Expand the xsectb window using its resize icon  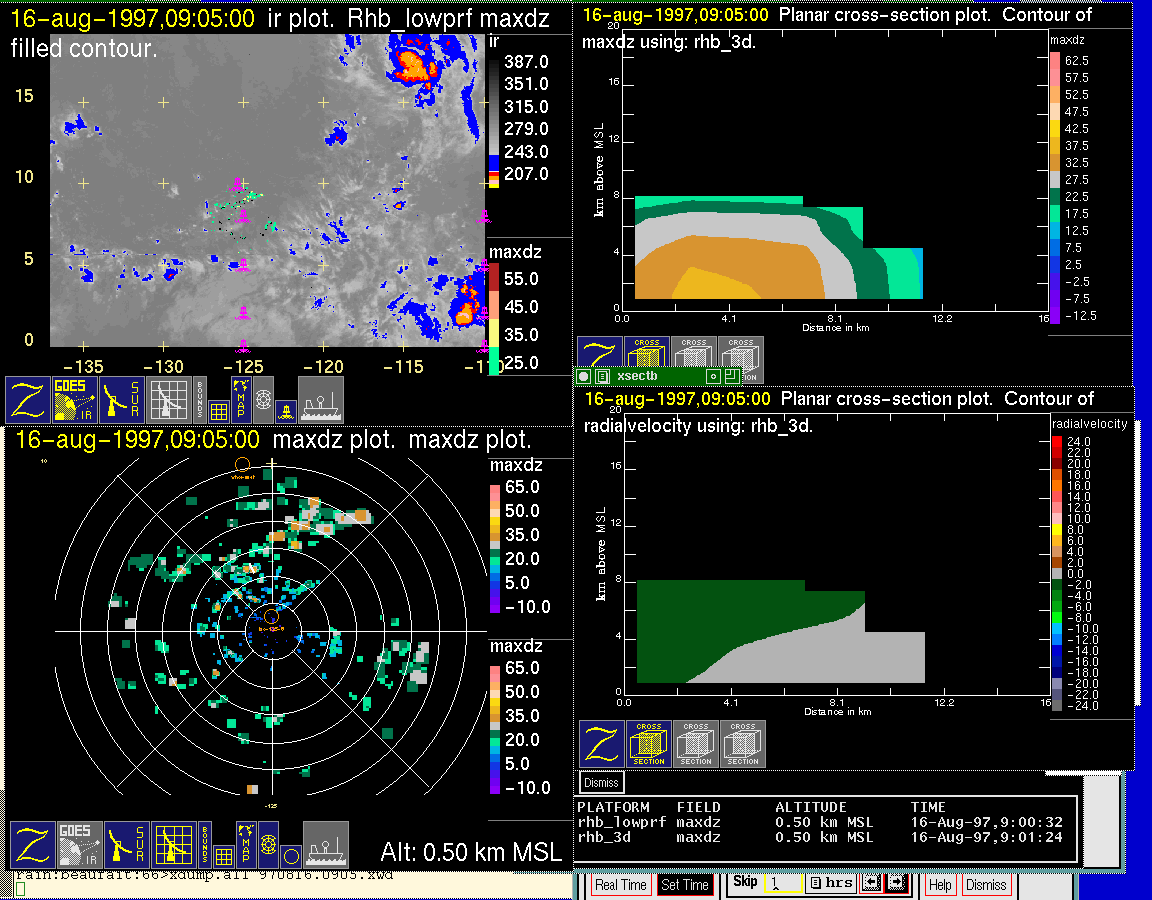click(731, 377)
